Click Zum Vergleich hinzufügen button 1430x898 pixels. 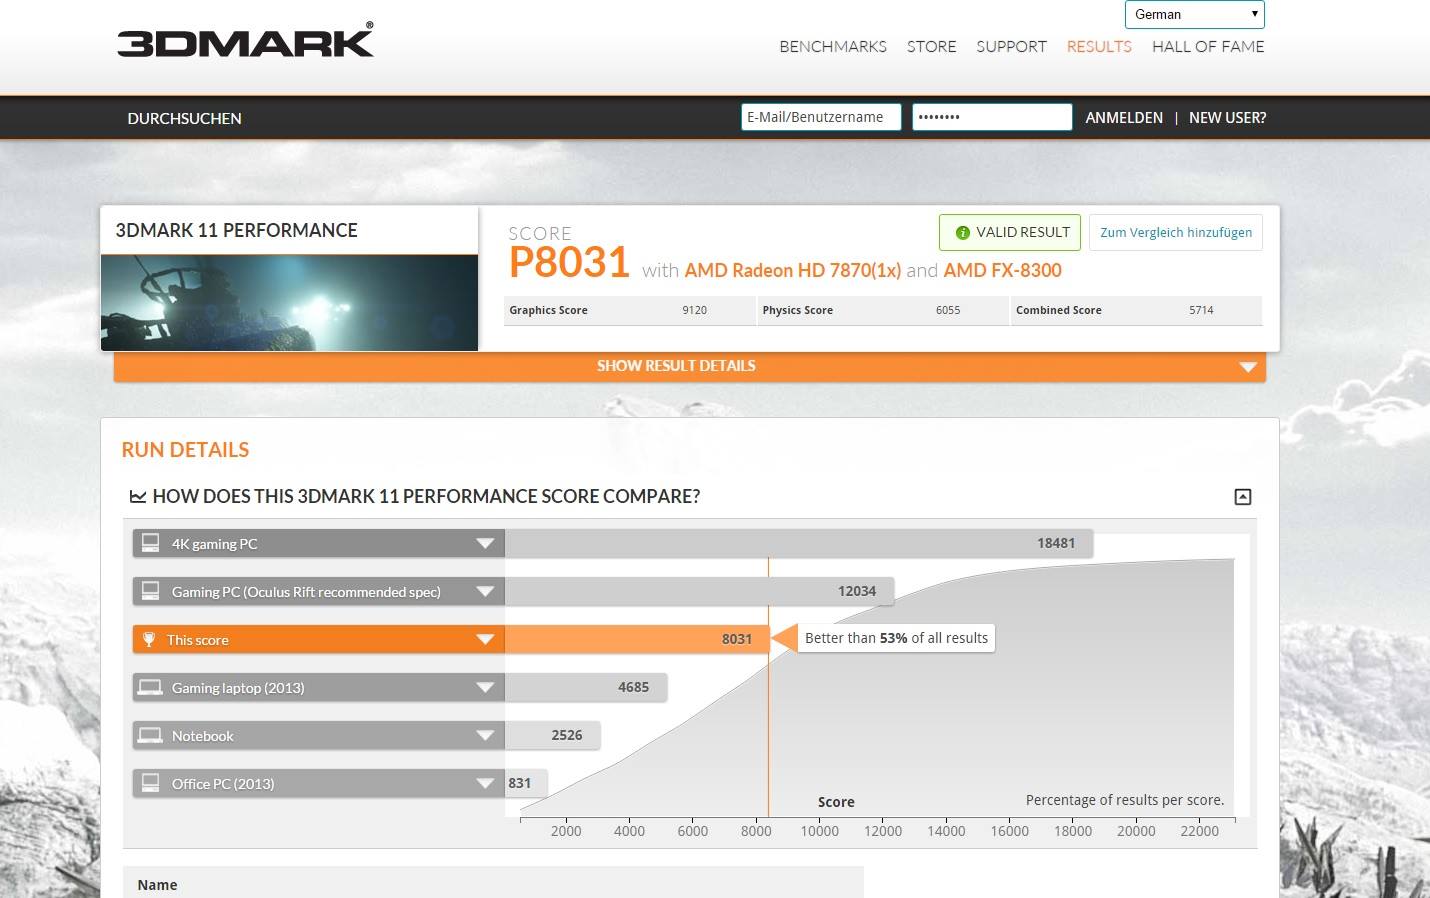coord(1175,232)
